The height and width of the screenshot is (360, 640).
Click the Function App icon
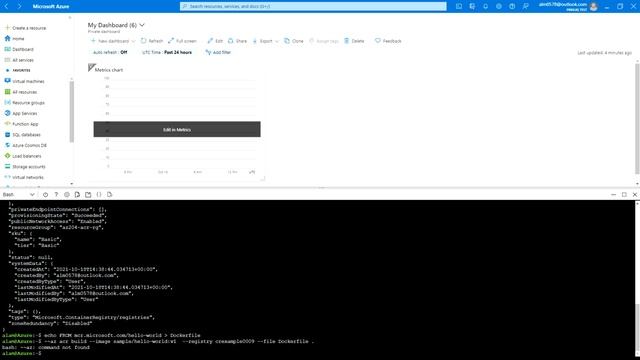pyautogui.click(x=7, y=124)
